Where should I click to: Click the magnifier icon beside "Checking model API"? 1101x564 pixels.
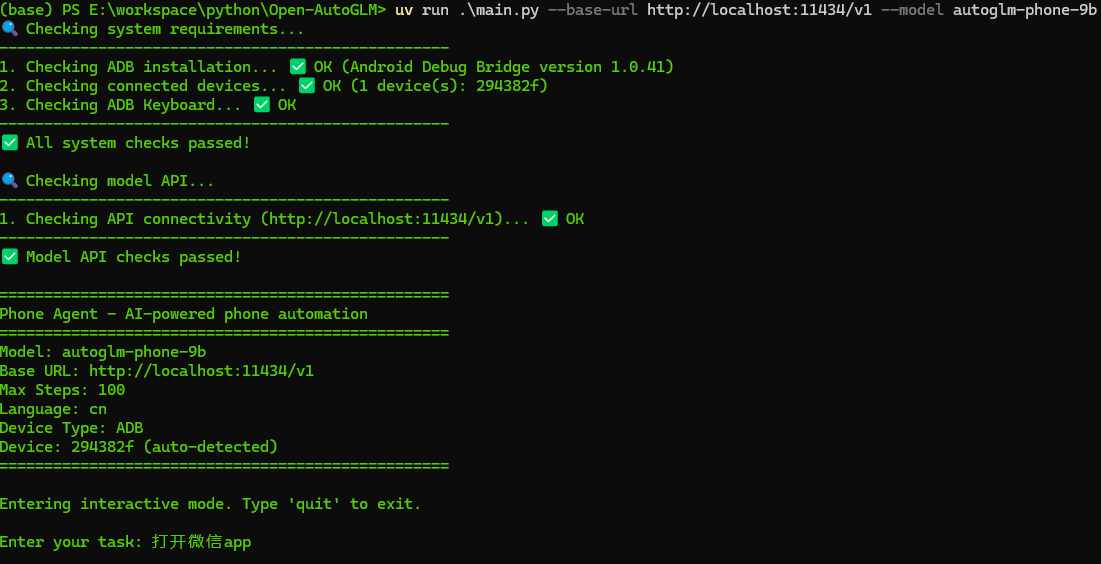coord(9,181)
